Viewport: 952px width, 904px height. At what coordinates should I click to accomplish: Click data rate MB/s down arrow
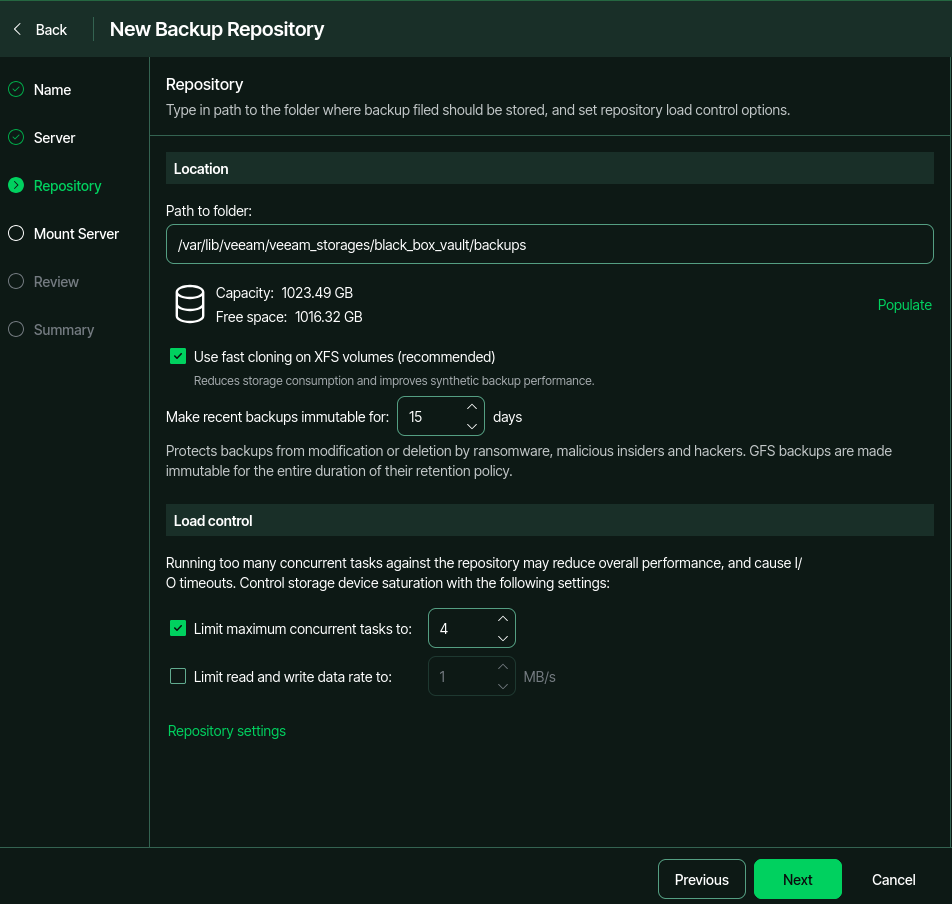pyautogui.click(x=503, y=686)
